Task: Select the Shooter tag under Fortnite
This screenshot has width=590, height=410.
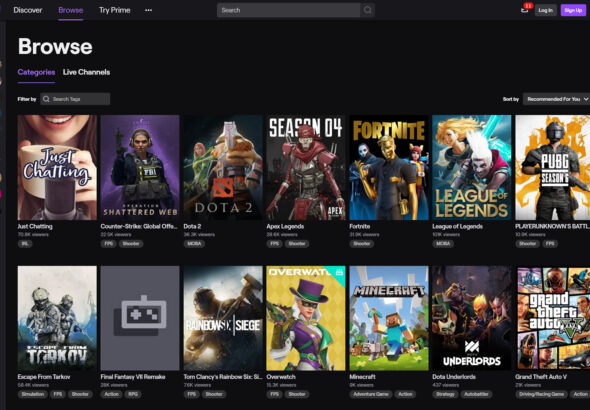Action: (x=362, y=244)
